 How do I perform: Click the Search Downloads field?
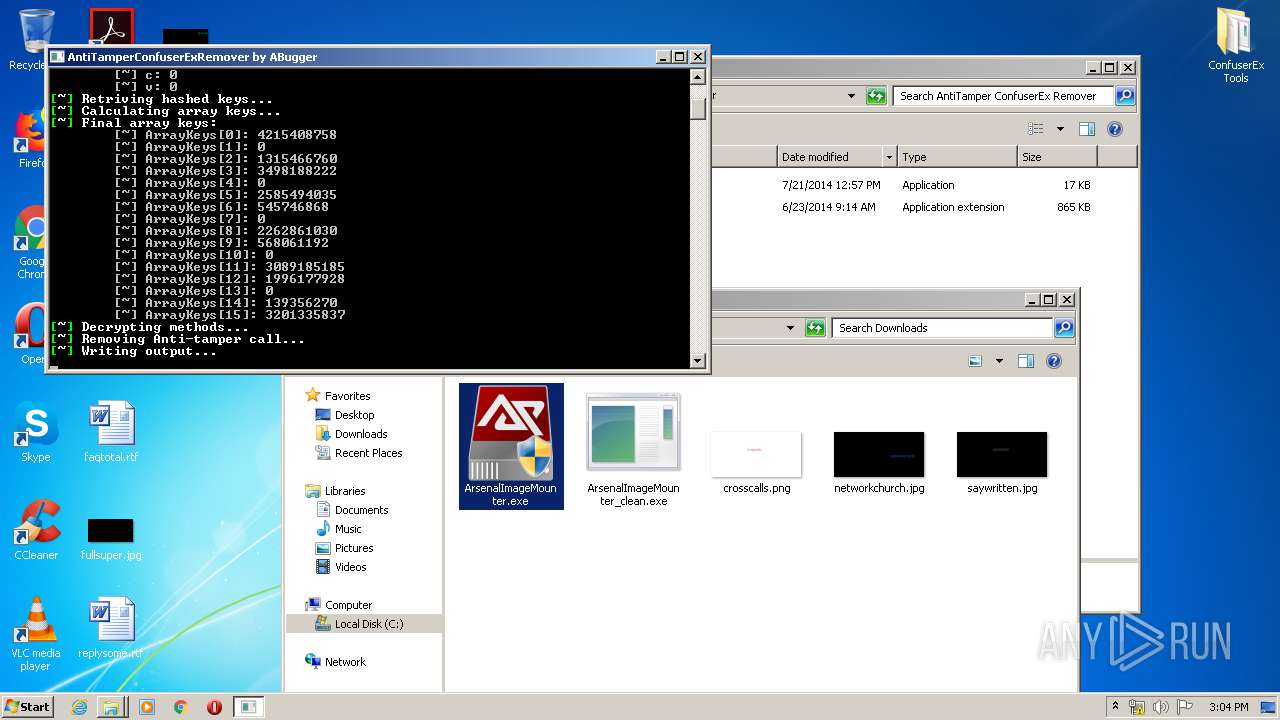[943, 328]
